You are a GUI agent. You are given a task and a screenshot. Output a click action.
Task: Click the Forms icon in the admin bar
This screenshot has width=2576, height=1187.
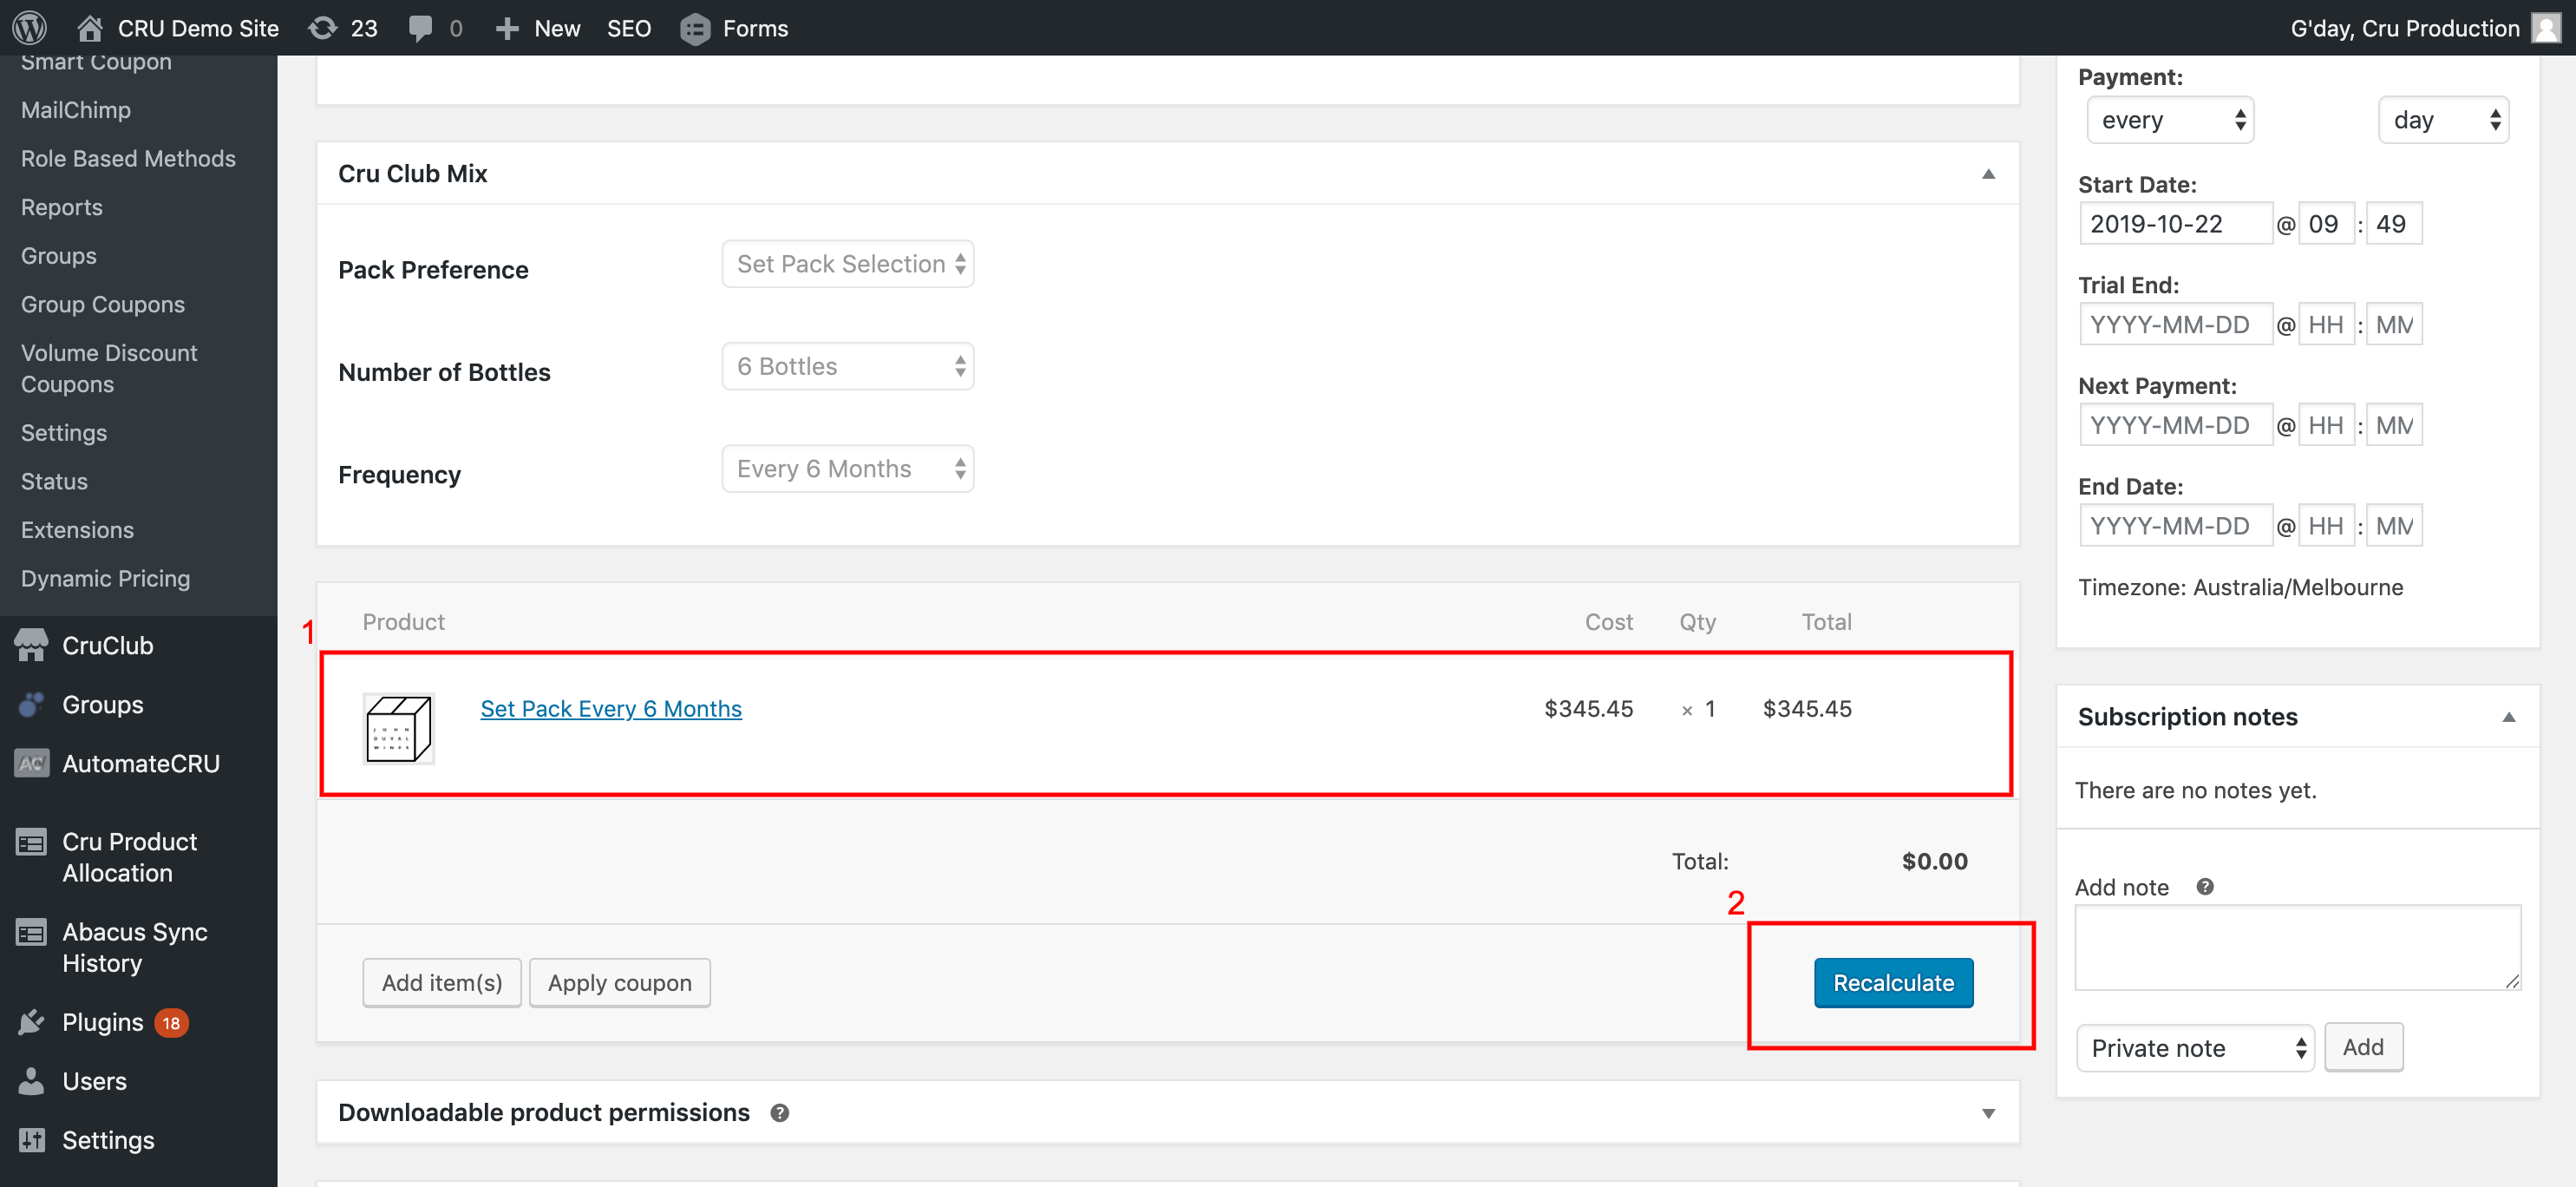pos(695,29)
